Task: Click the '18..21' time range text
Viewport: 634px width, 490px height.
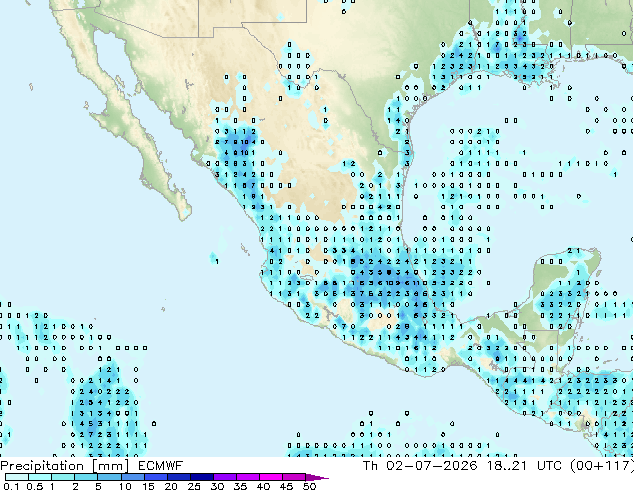Action: click(507, 466)
